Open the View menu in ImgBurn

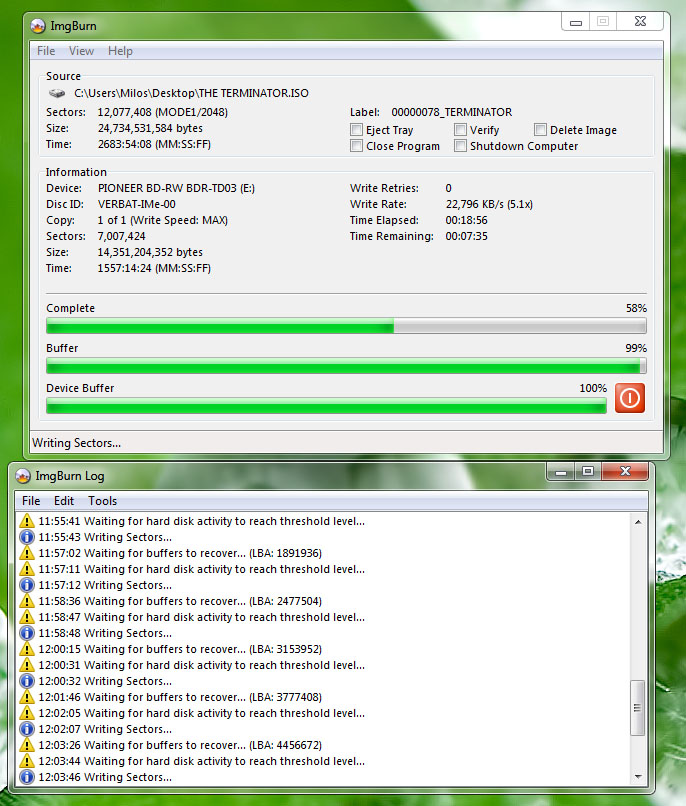(x=81, y=51)
